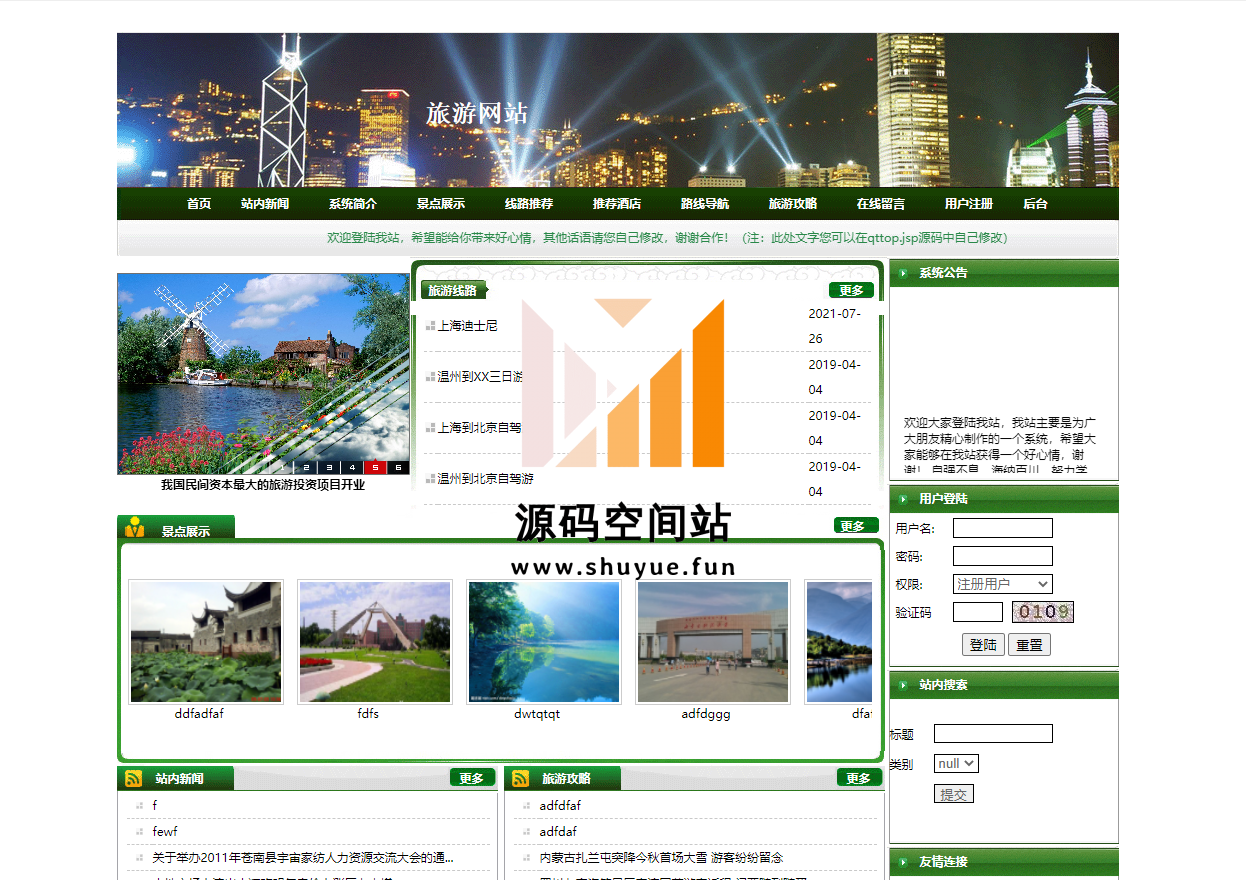Viewport: 1246px width, 880px height.
Task: Open the fdfs monument thumbnail
Action: (375, 642)
